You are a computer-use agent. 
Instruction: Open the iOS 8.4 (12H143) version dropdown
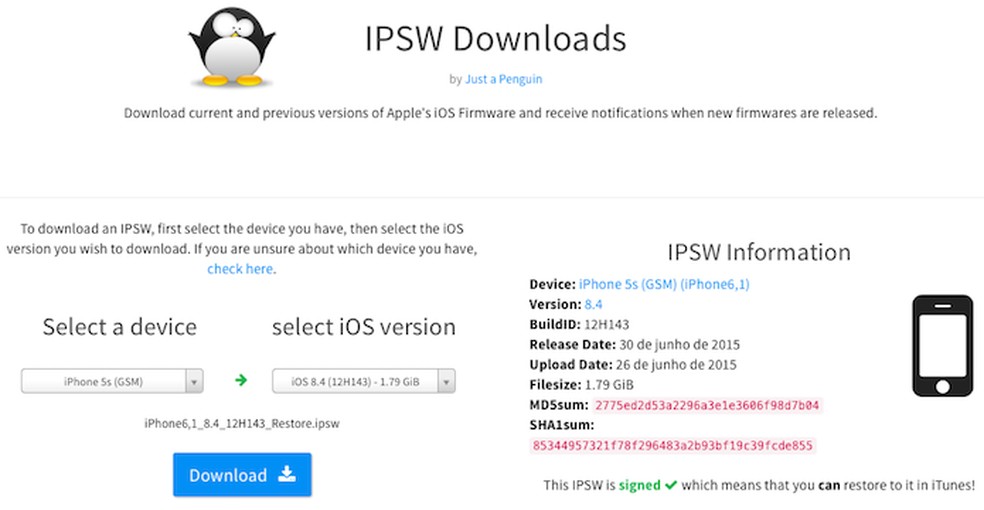[x=363, y=381]
